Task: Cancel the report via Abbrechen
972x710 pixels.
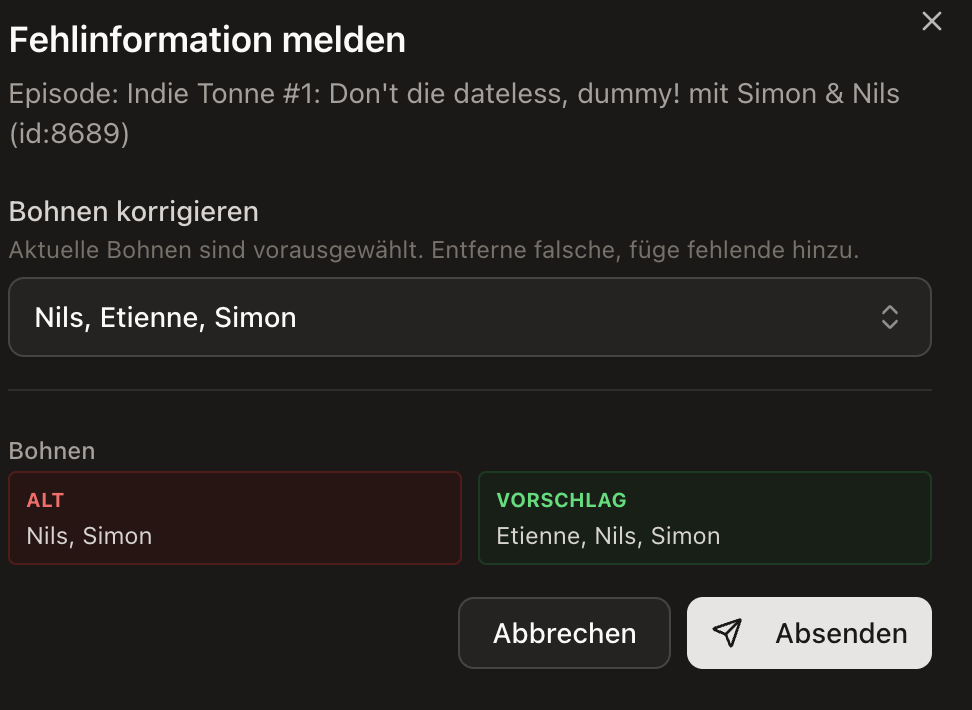Action: click(x=564, y=632)
